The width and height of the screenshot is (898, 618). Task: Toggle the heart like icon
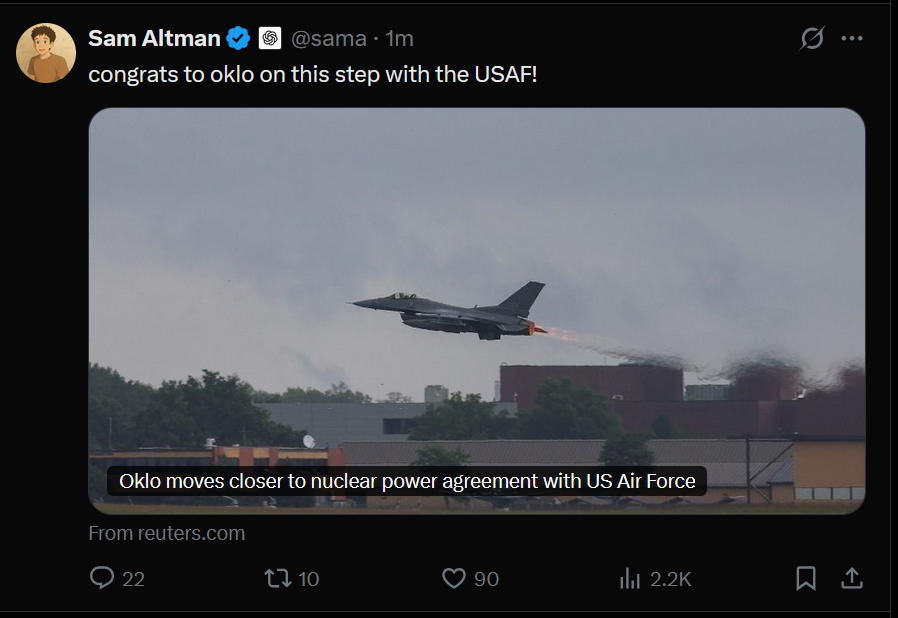tap(454, 578)
